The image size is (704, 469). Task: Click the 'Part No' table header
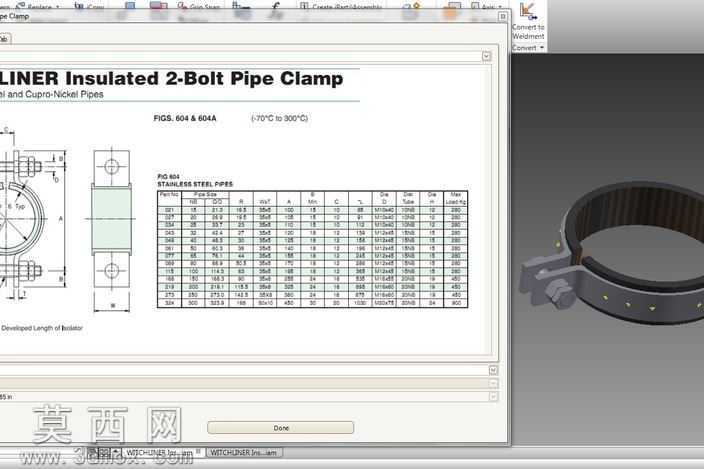click(169, 195)
